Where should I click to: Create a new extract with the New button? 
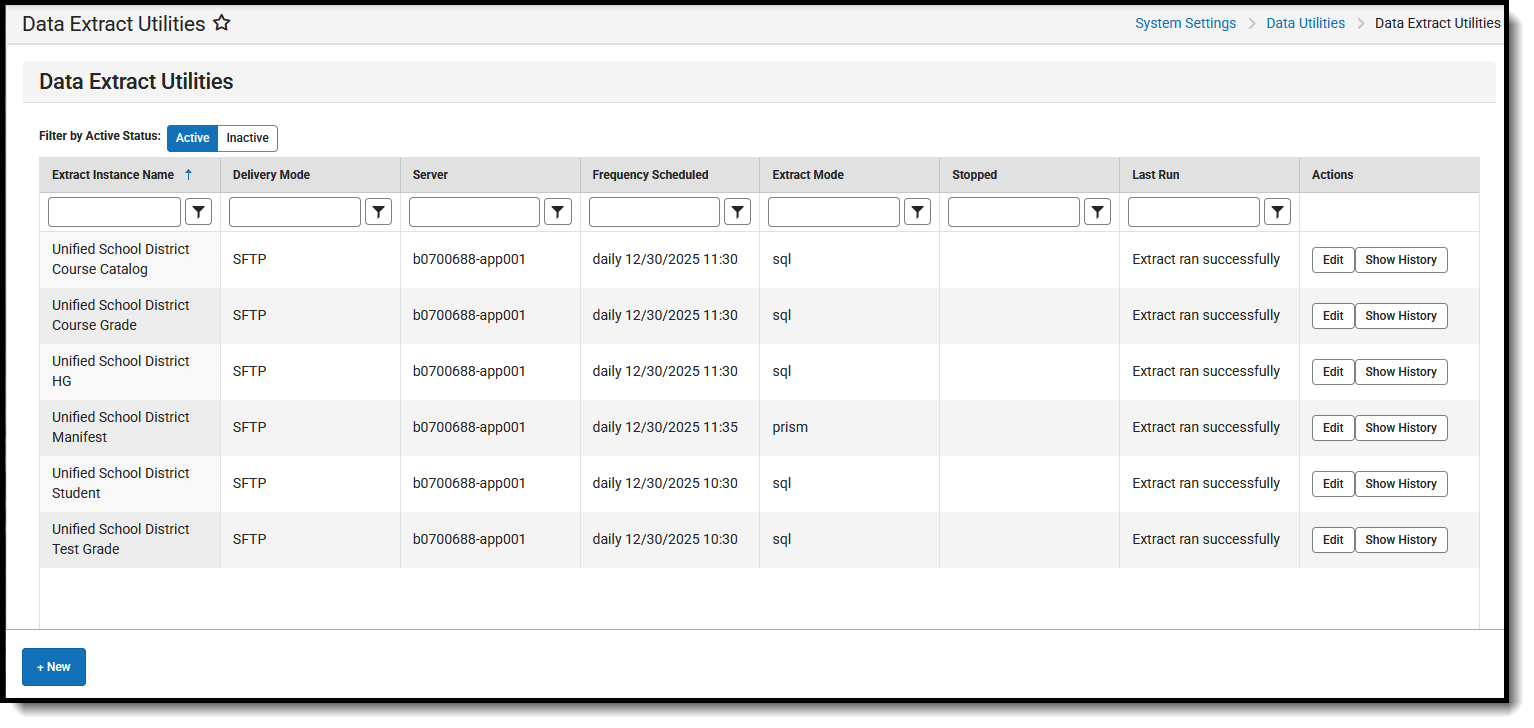tap(53, 666)
